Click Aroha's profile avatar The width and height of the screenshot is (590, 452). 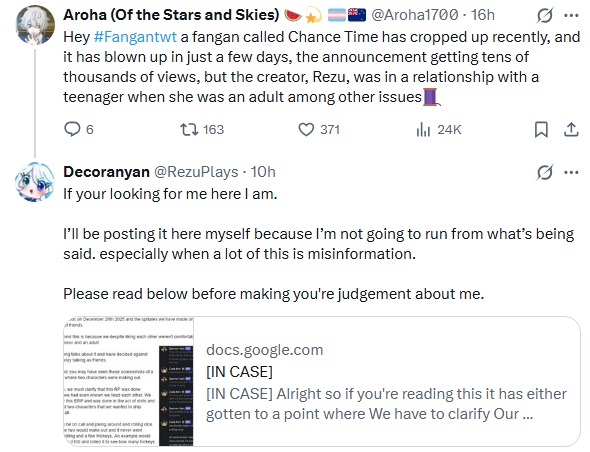click(35, 25)
